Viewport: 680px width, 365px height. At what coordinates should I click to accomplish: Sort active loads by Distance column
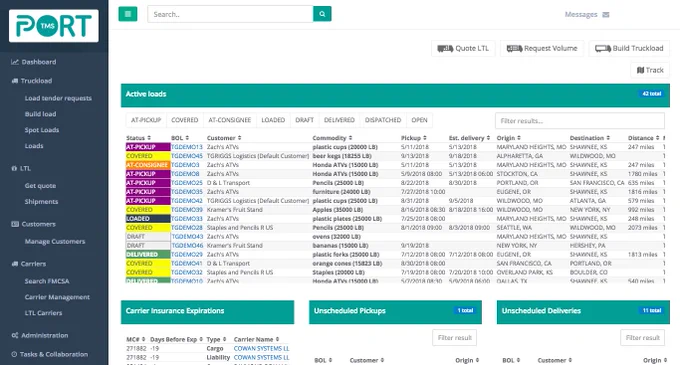pyautogui.click(x=644, y=138)
